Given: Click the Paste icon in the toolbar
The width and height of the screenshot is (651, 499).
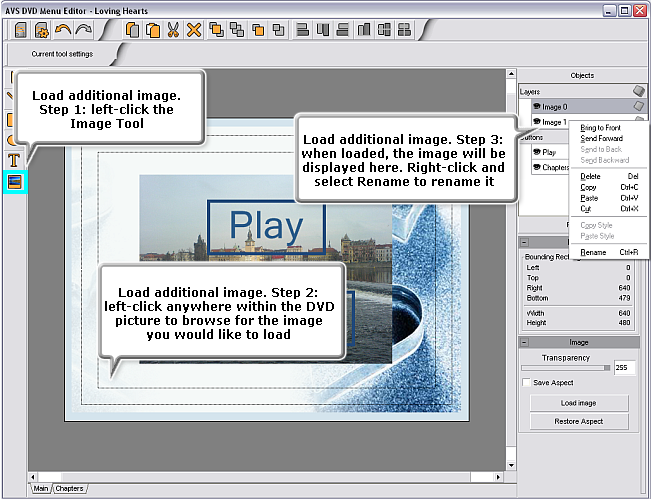Looking at the screenshot, I should tap(153, 30).
